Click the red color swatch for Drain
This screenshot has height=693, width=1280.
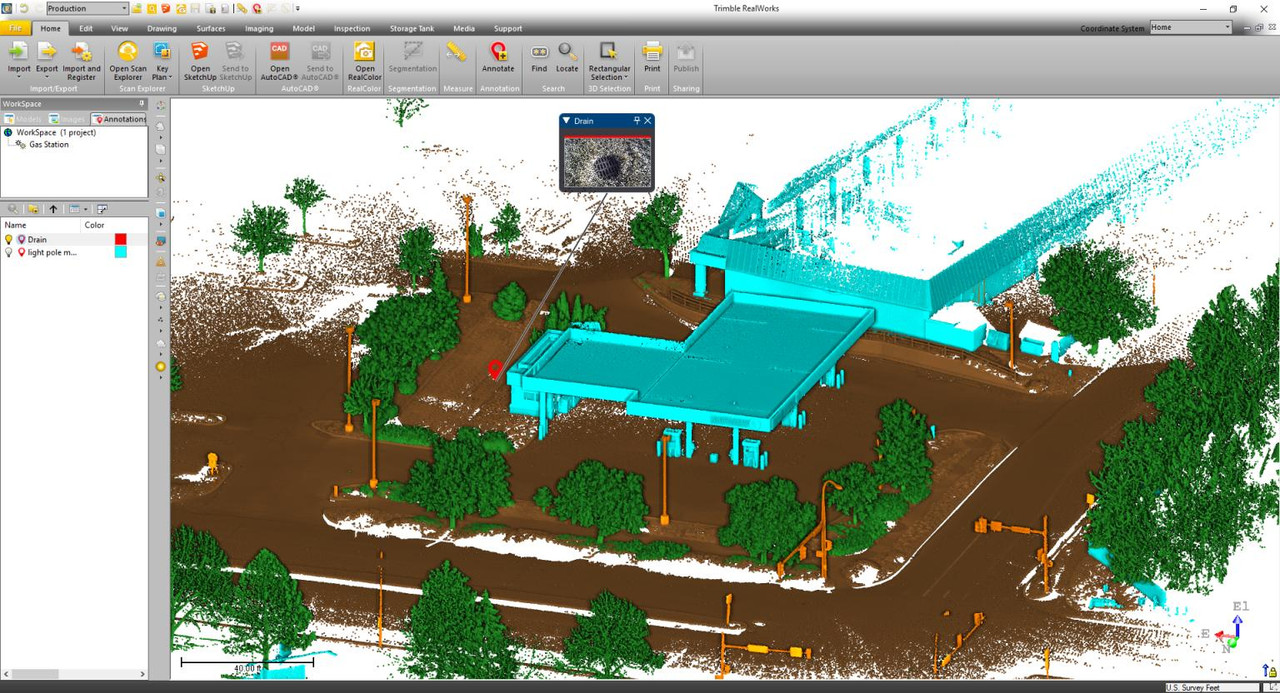tap(120, 240)
